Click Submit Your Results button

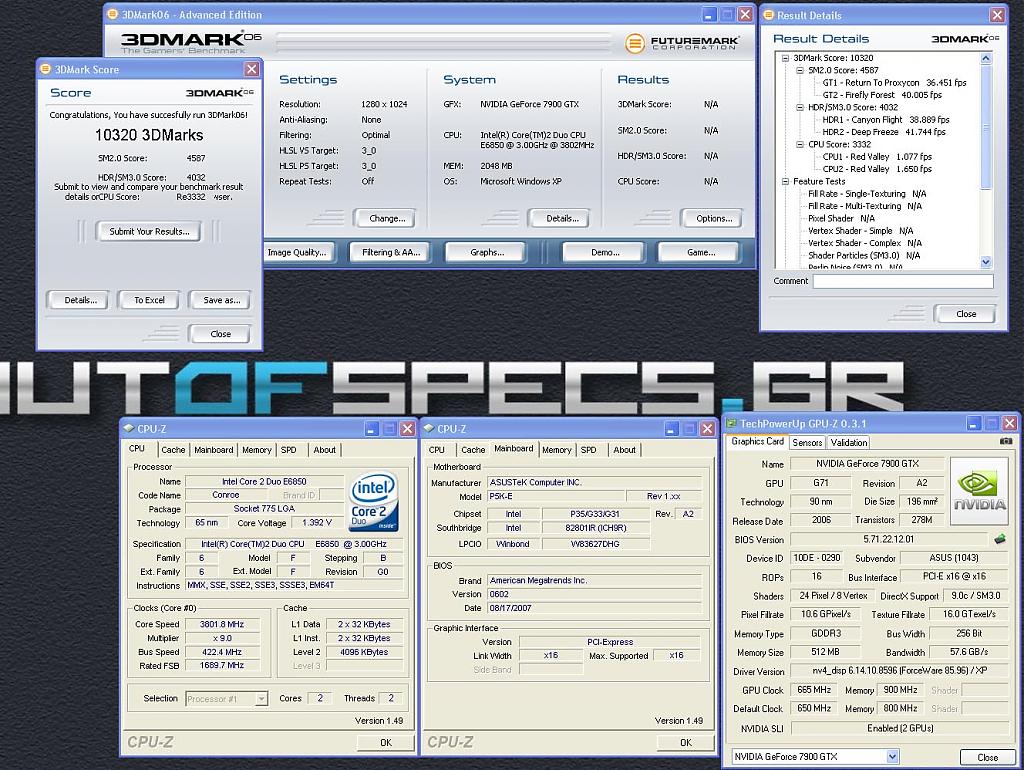150,231
